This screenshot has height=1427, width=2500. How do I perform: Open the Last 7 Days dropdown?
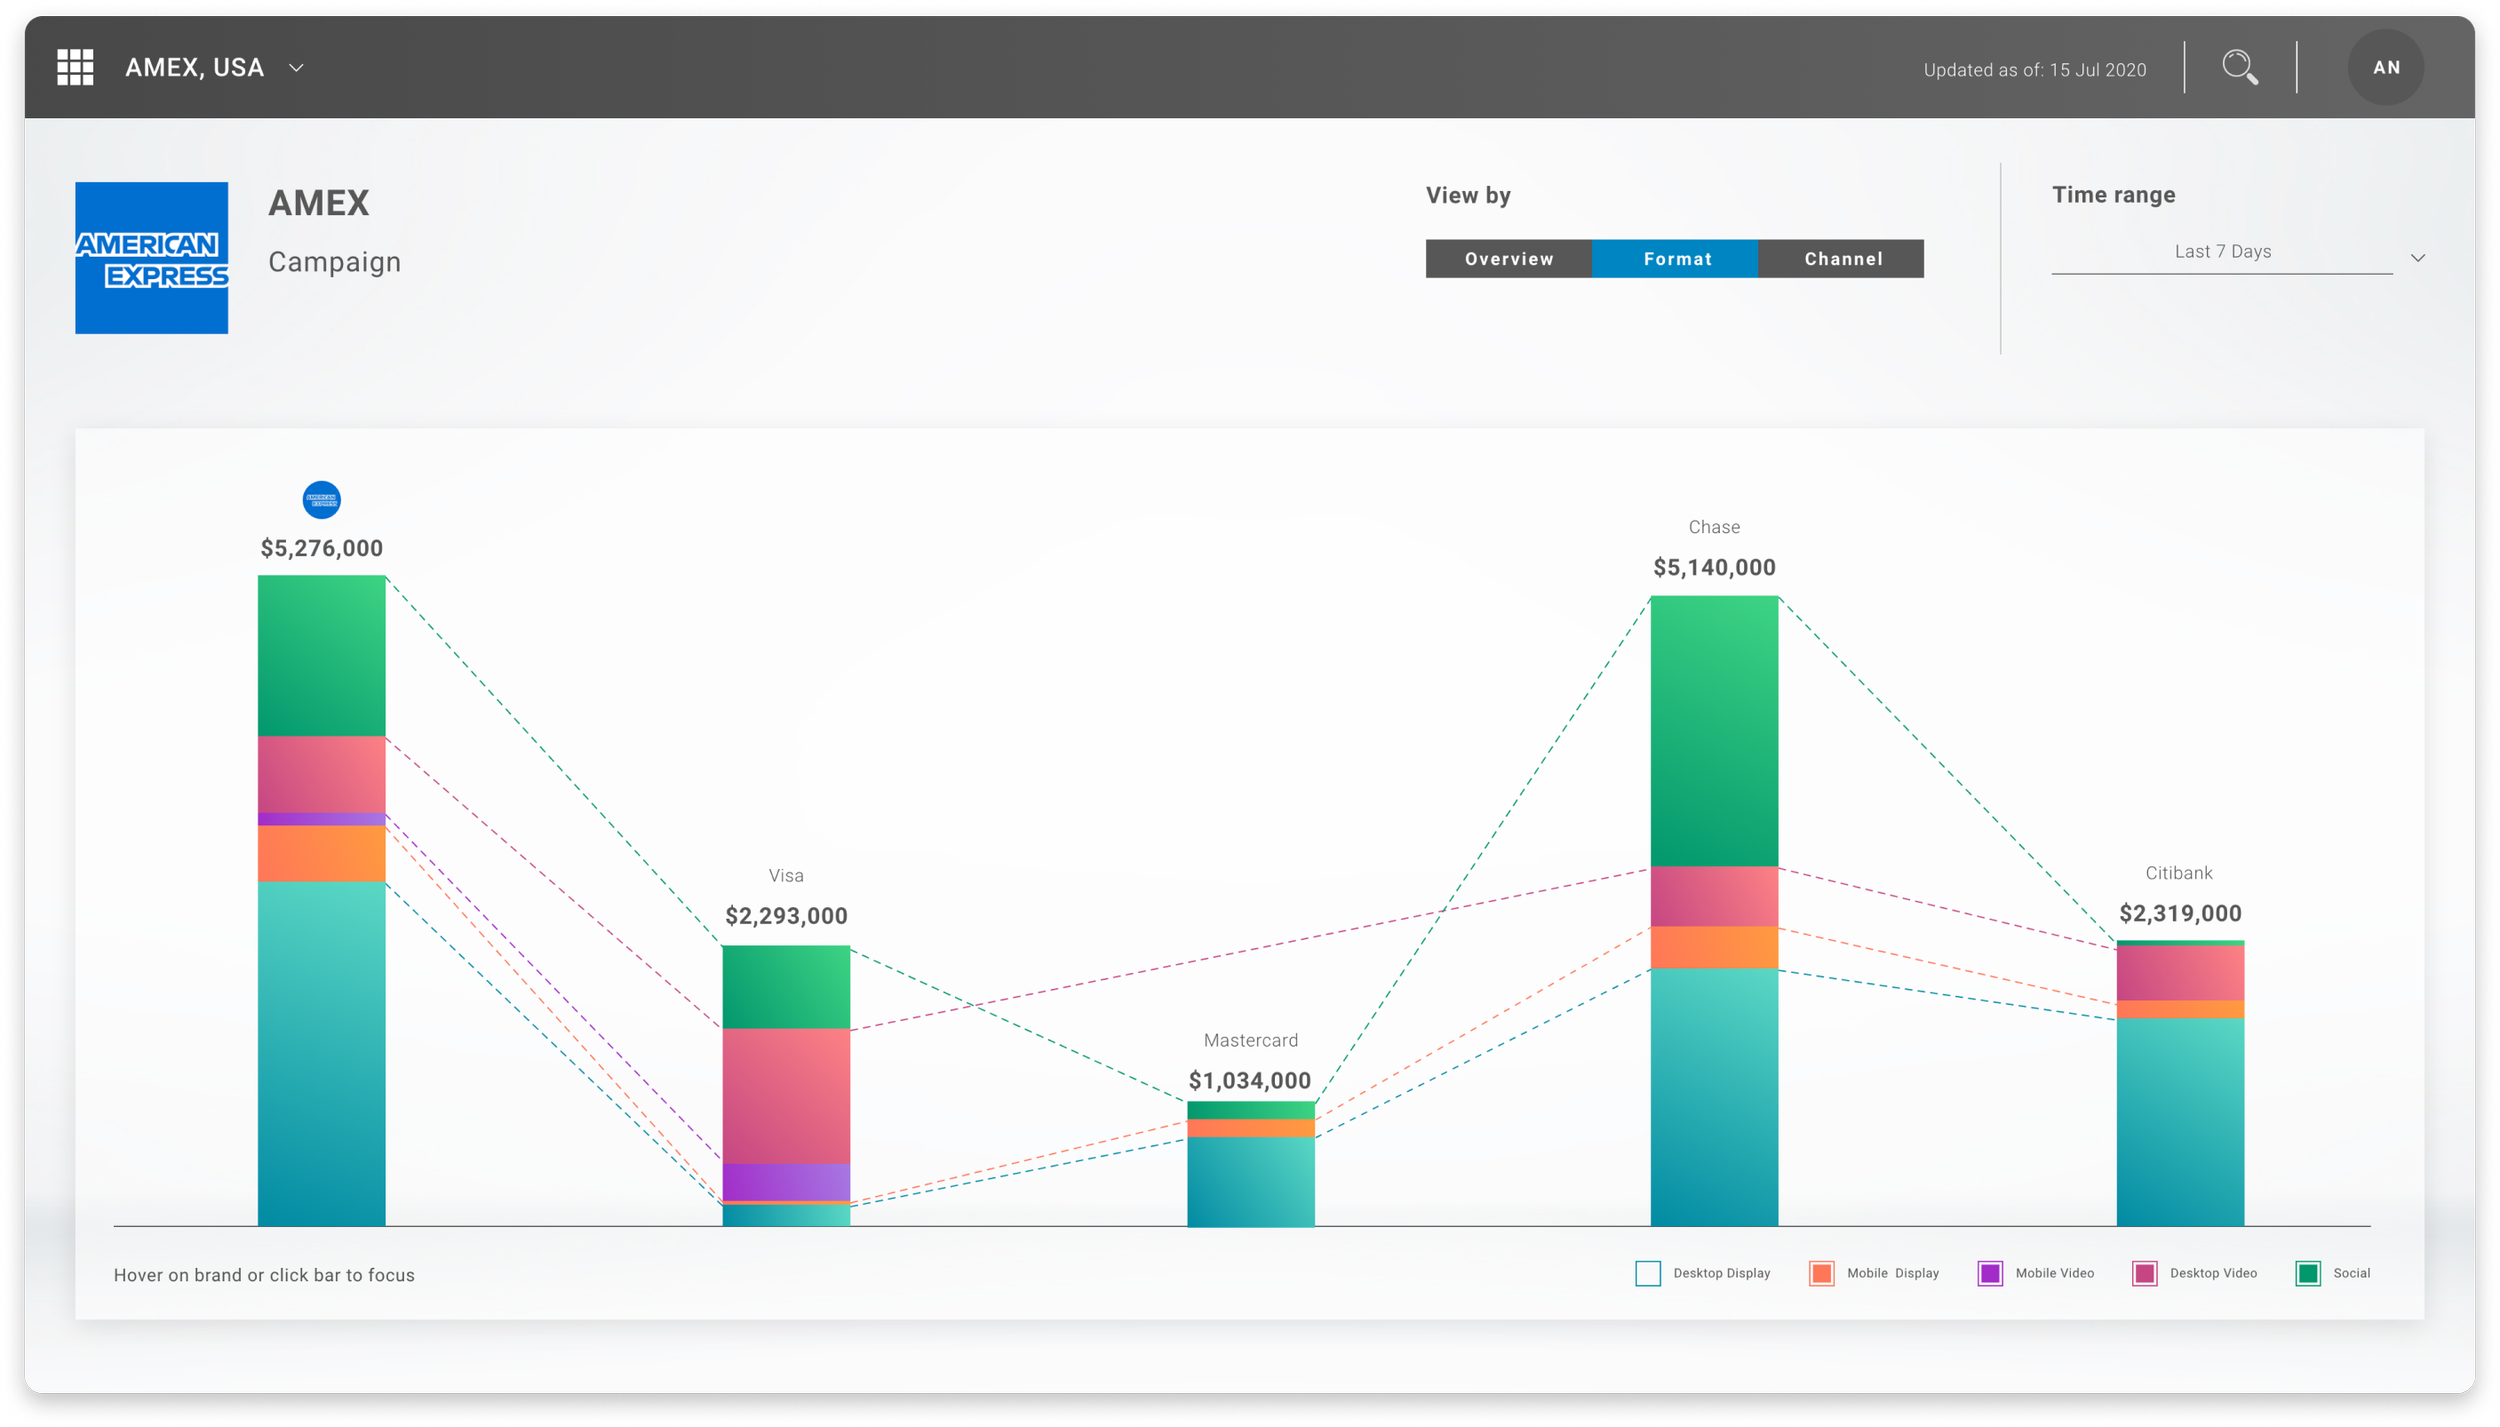coord(2222,252)
